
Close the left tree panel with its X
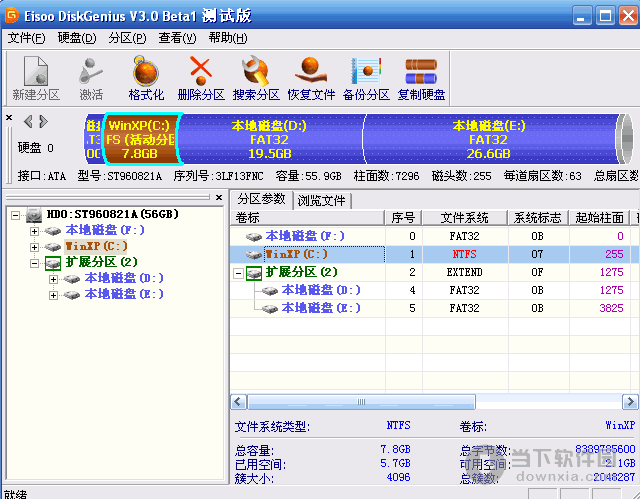(219, 197)
